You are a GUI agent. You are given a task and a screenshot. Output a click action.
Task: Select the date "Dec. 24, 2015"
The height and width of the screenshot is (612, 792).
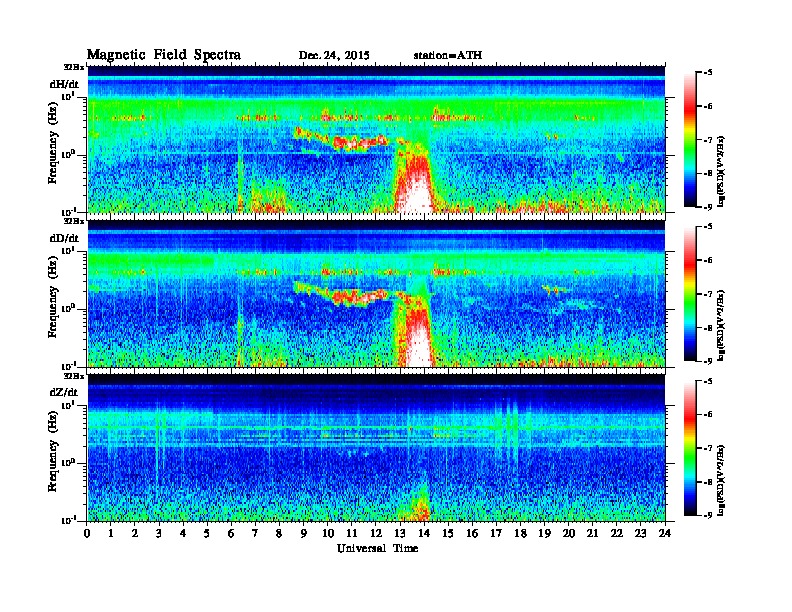click(334, 55)
